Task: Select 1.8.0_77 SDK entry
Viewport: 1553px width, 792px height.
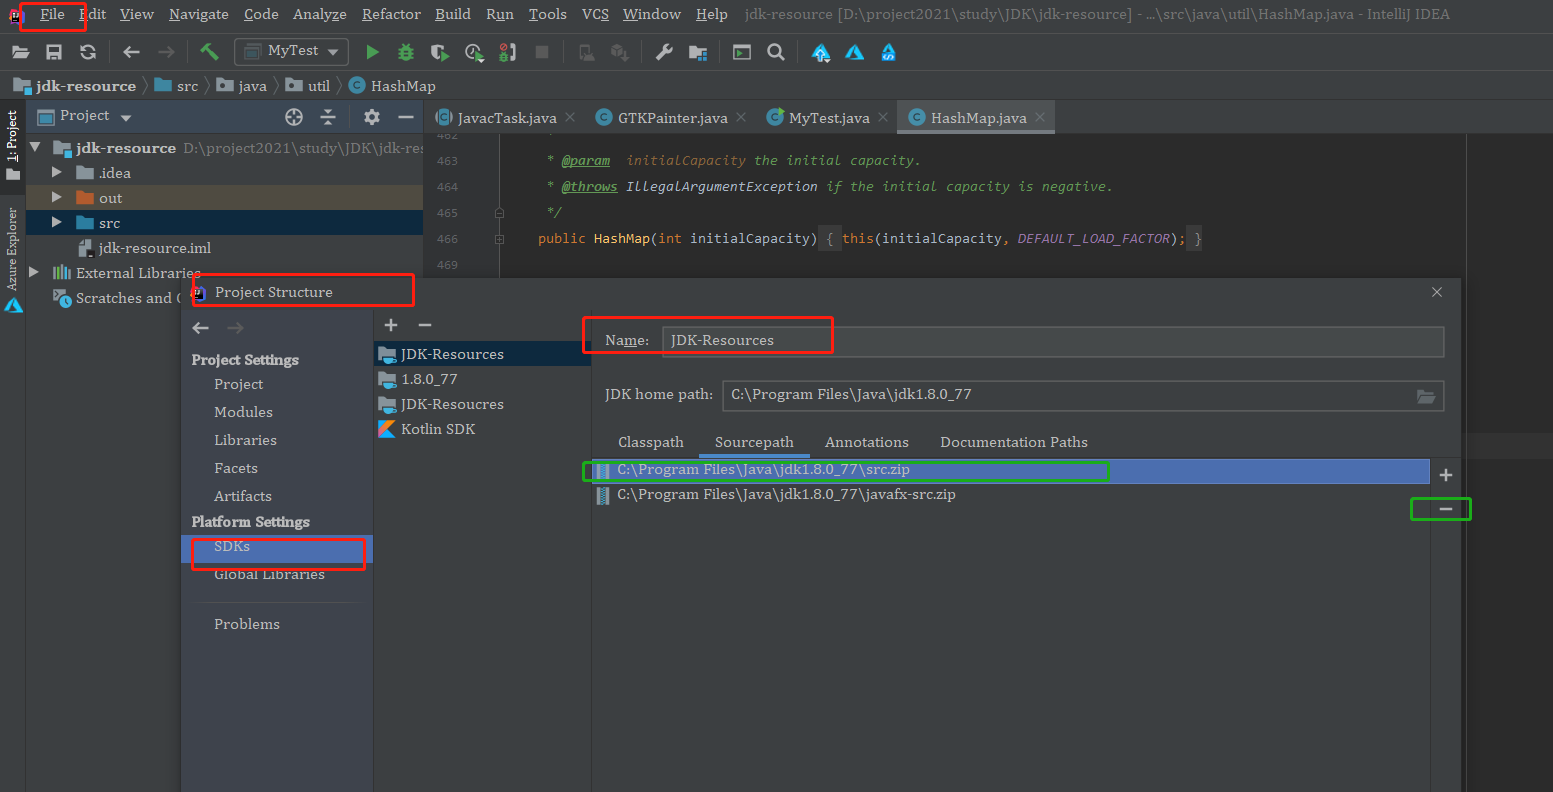Action: click(429, 379)
